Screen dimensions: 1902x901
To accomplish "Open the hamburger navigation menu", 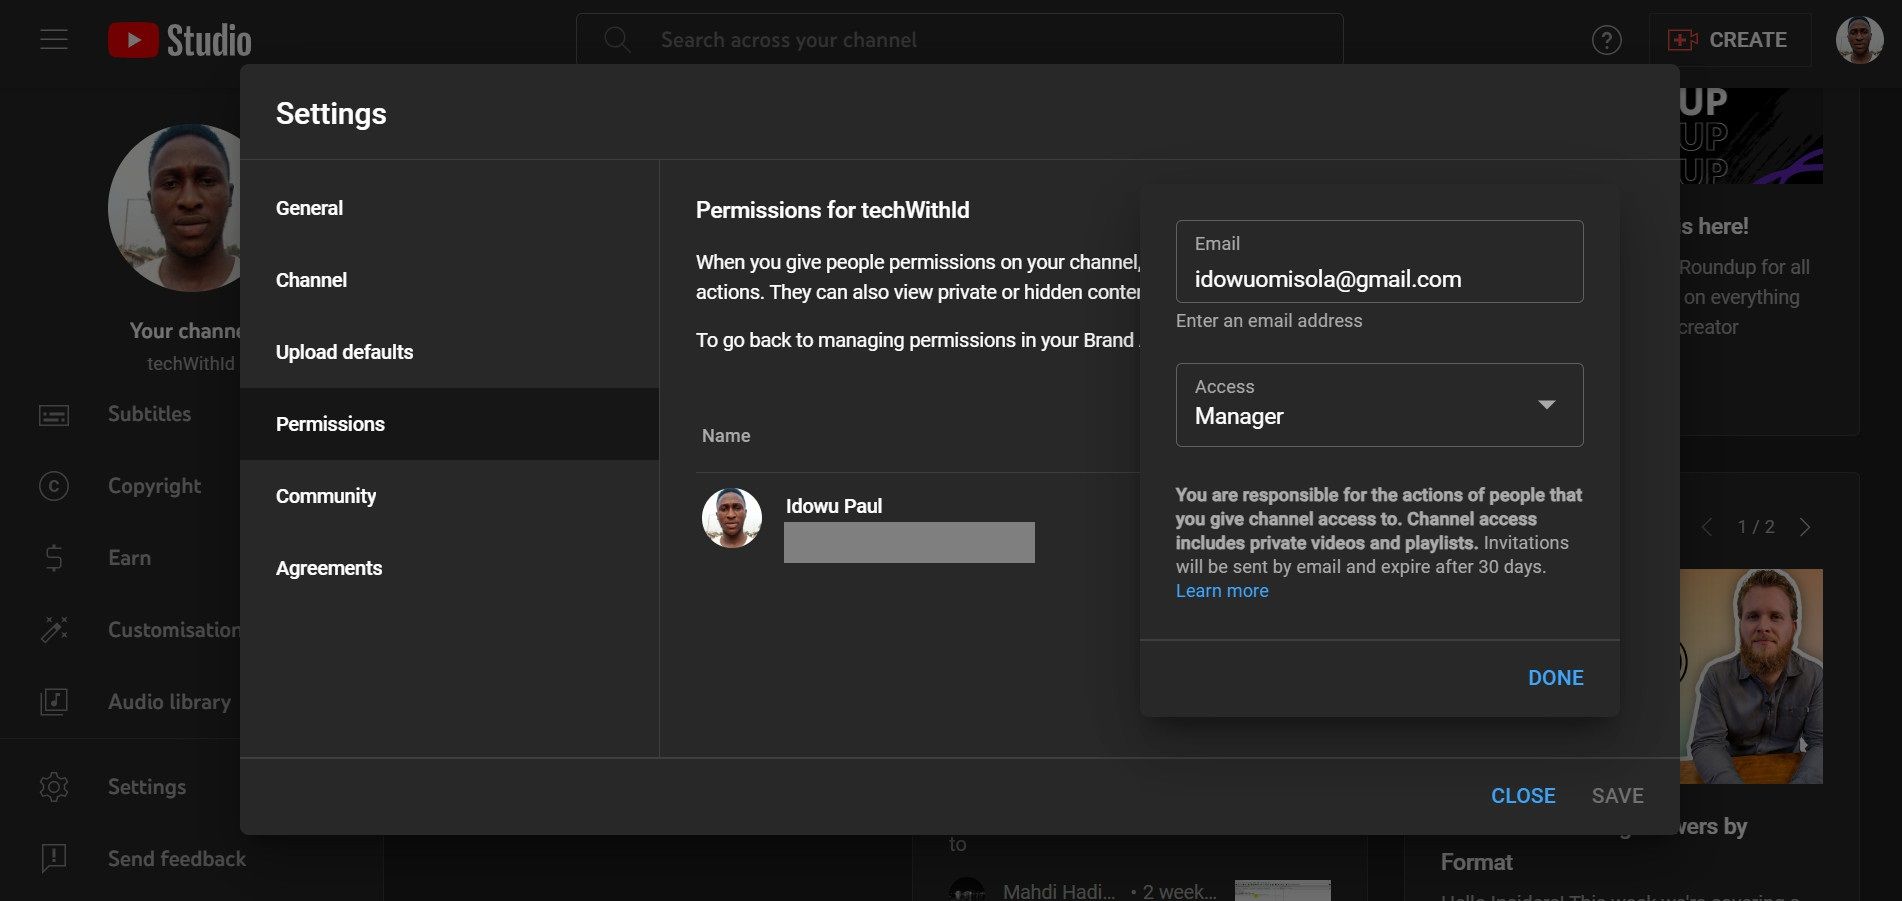I will pos(52,39).
